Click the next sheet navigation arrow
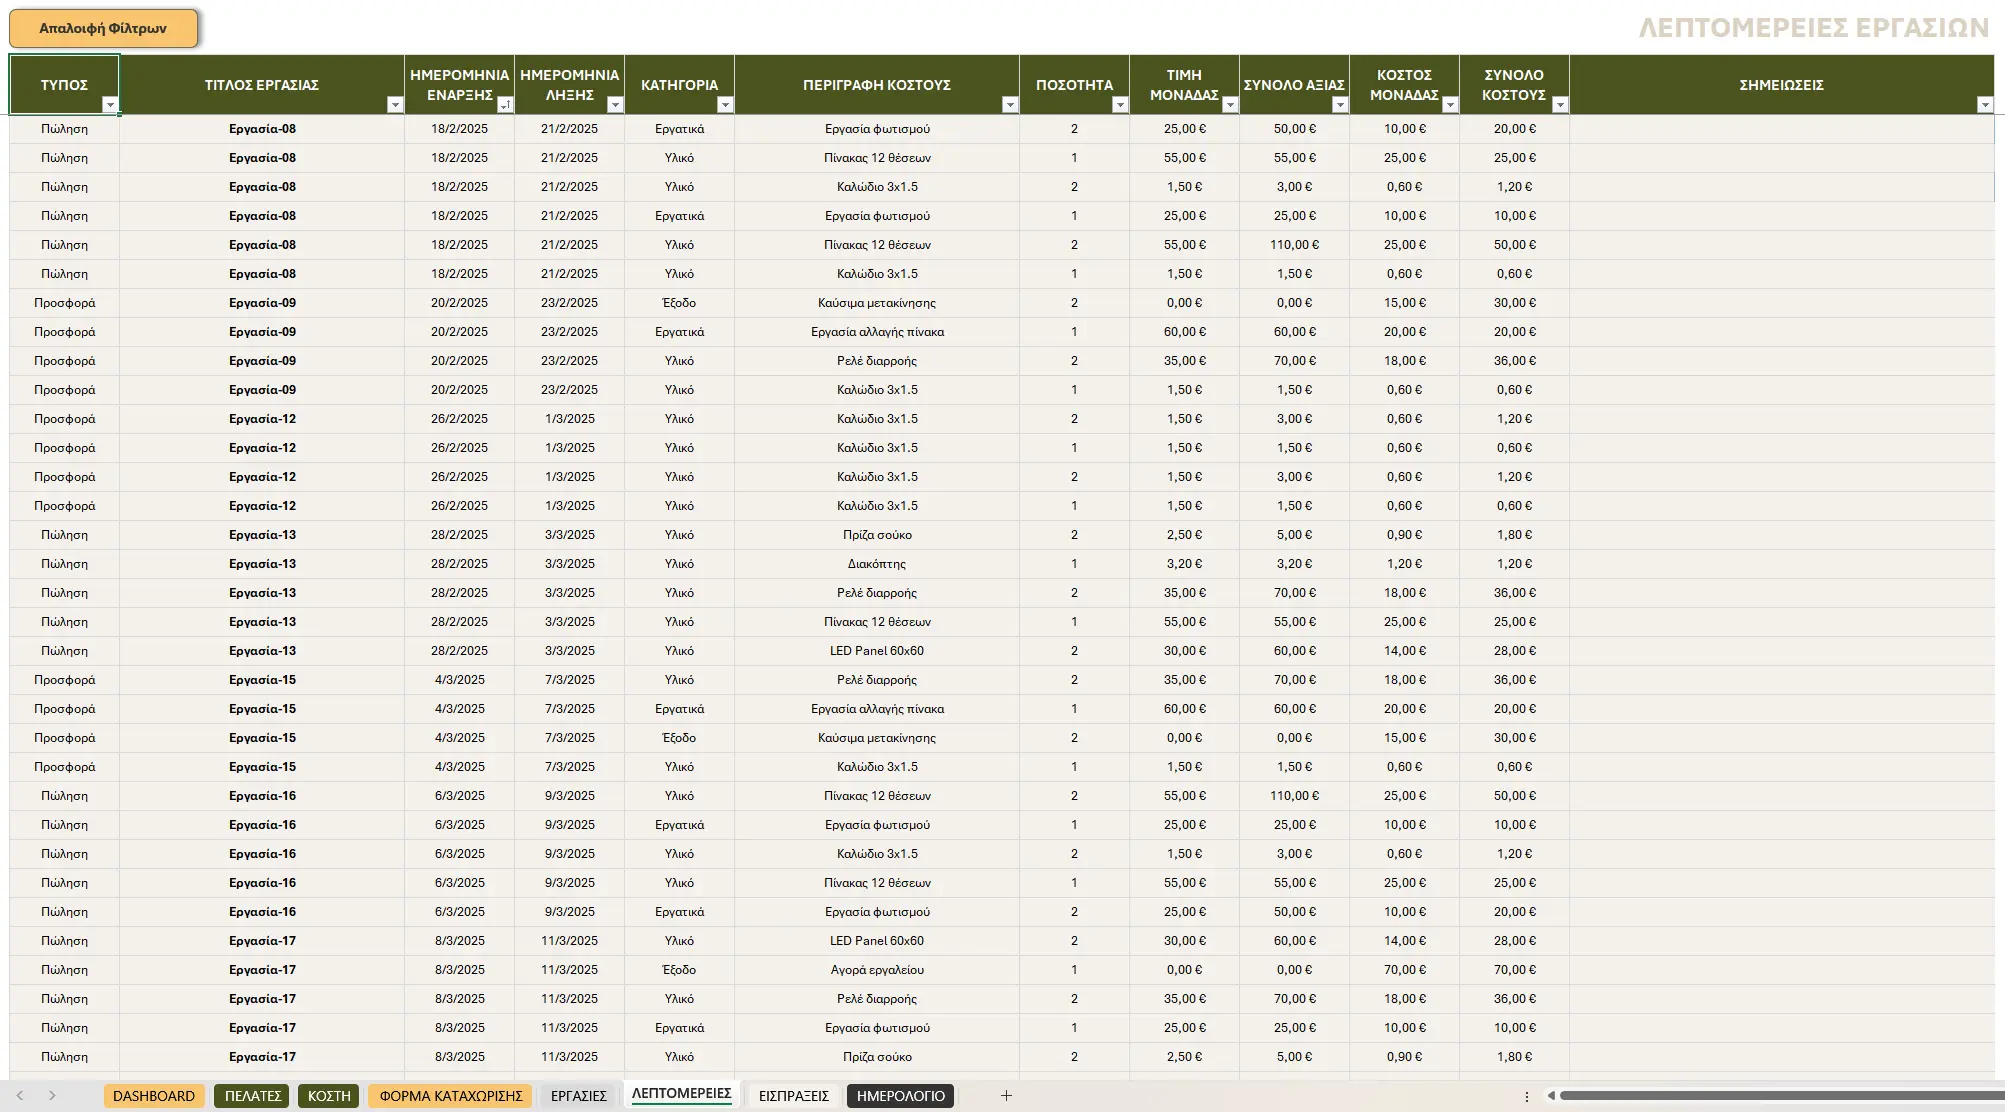The width and height of the screenshot is (2005, 1112). (52, 1096)
